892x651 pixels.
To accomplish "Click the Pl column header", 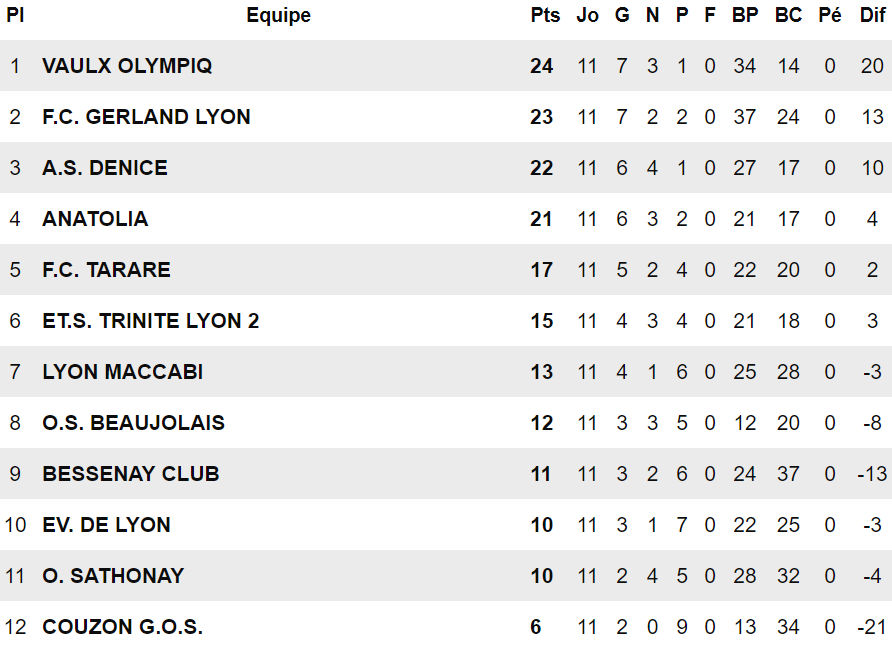I will (x=15, y=15).
